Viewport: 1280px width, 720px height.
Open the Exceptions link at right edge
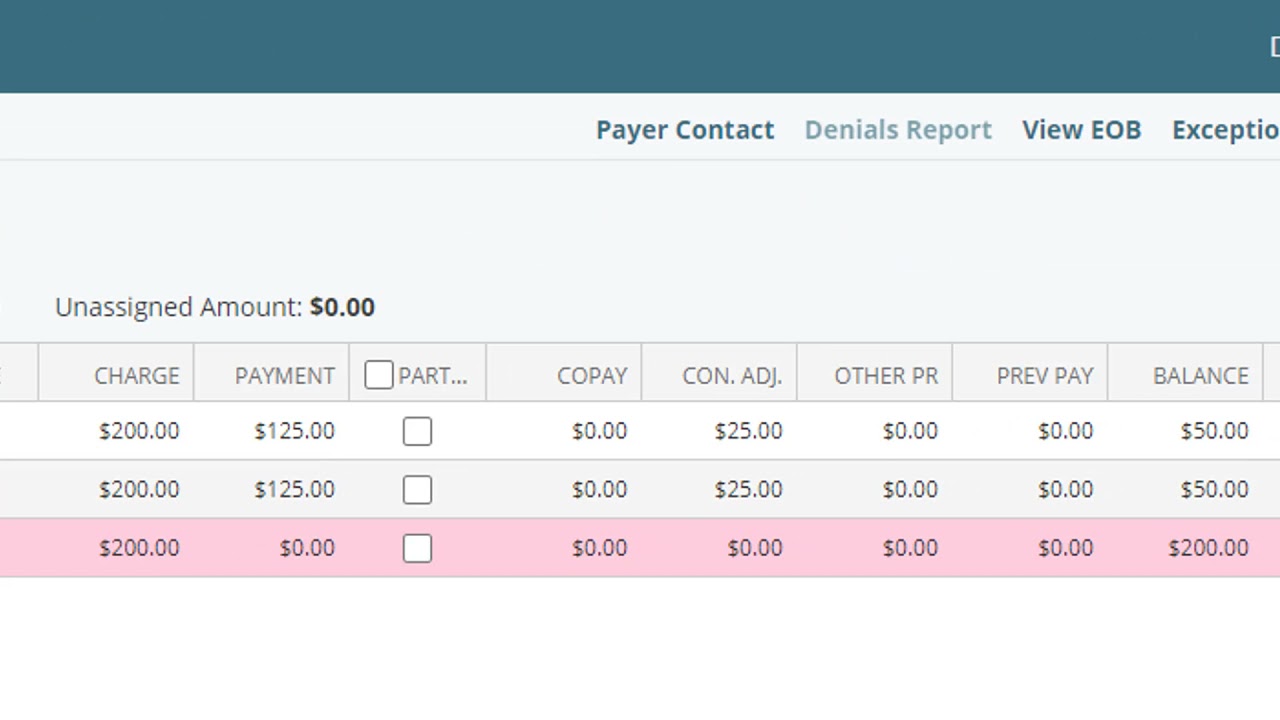pyautogui.click(x=1225, y=130)
